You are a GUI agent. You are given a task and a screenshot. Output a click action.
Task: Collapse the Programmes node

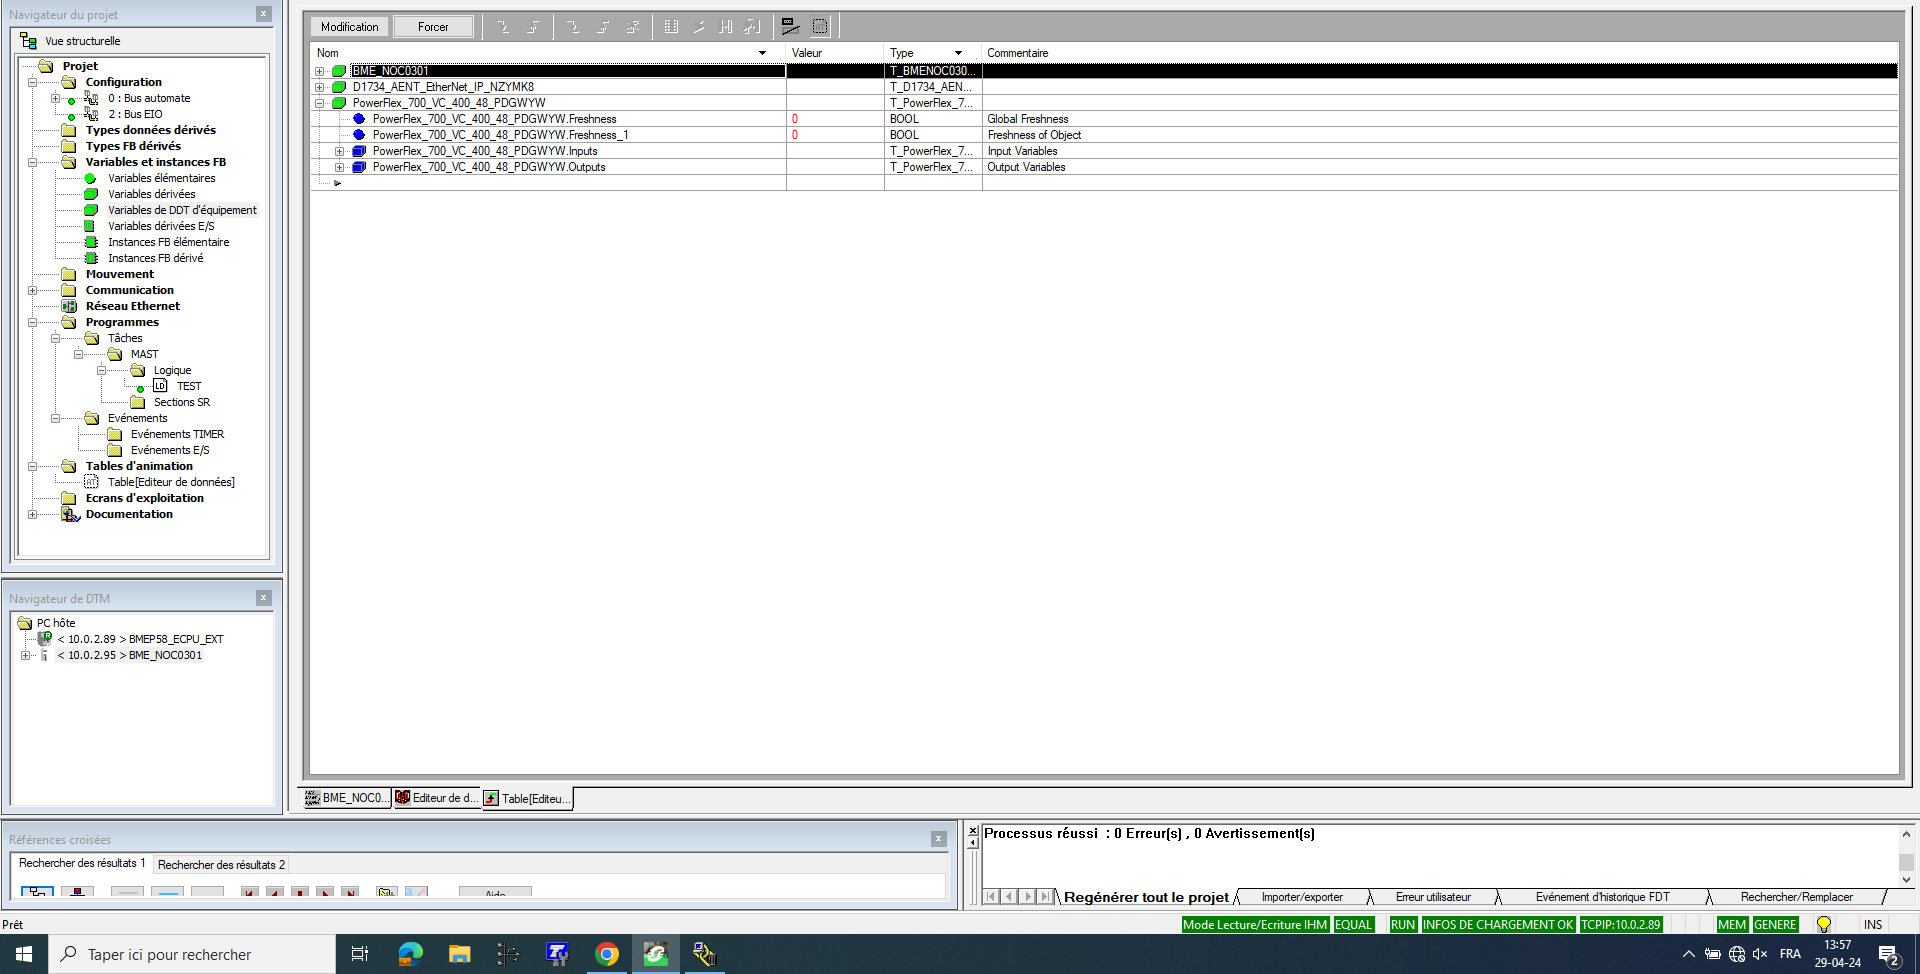32,322
